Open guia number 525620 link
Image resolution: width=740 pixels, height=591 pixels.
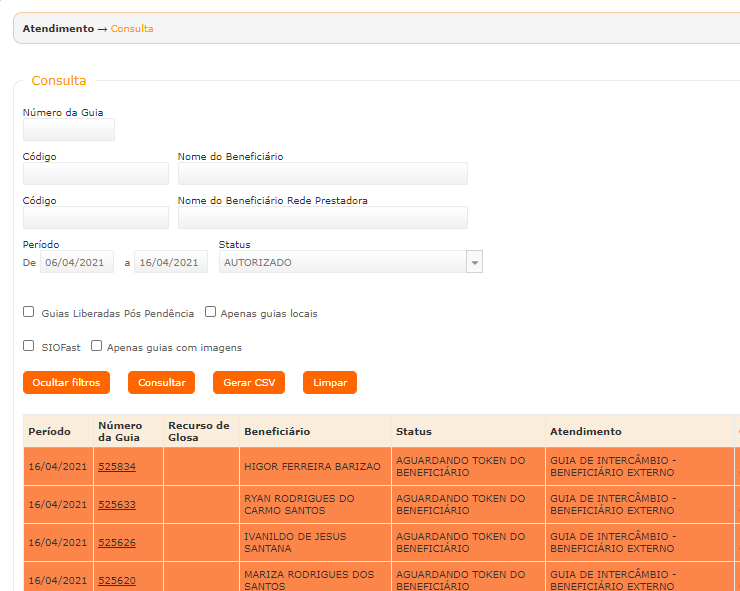117,580
